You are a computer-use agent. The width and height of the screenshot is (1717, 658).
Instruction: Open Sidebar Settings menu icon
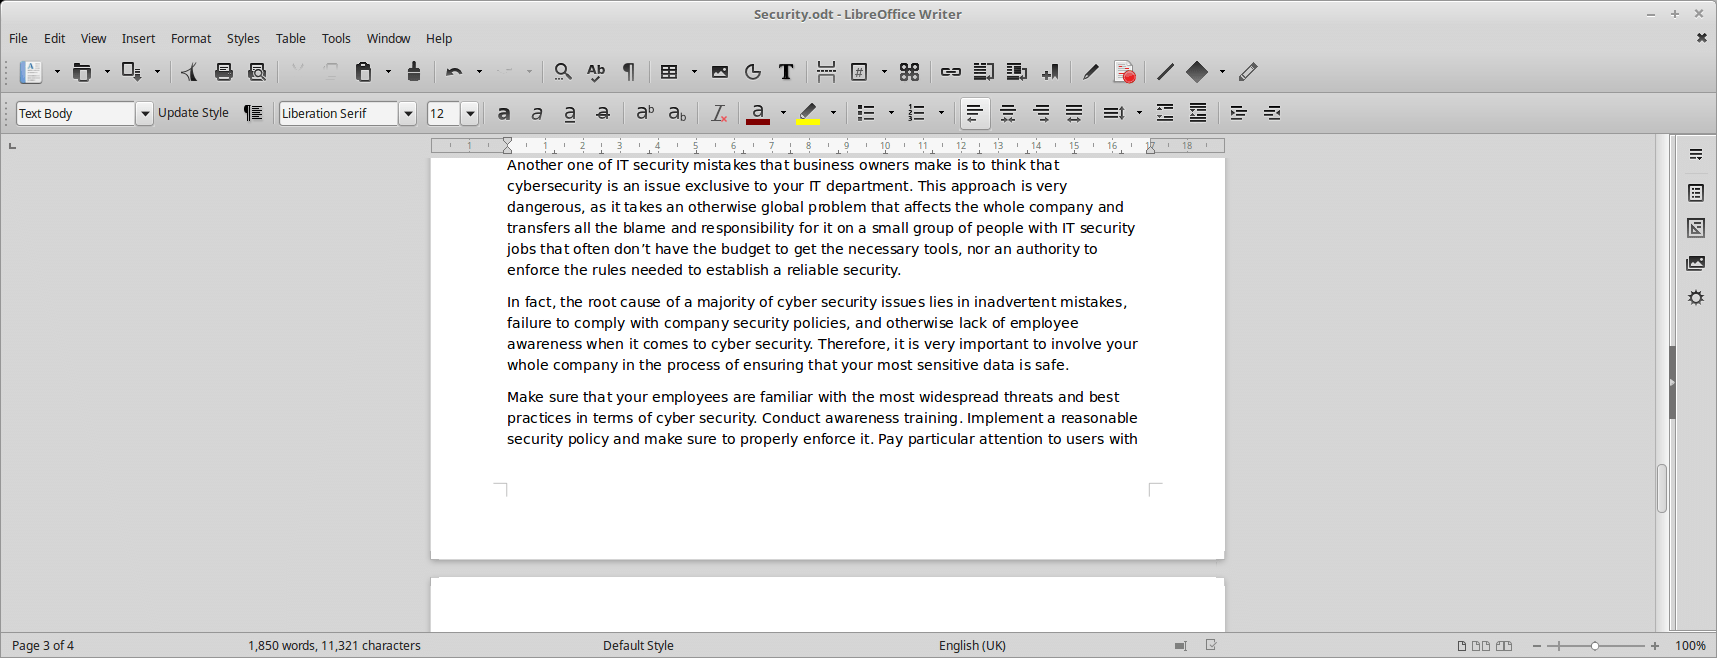coord(1696,154)
